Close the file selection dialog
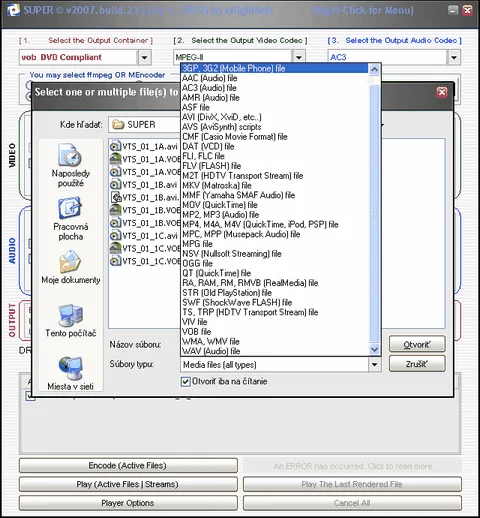 (x=442, y=92)
